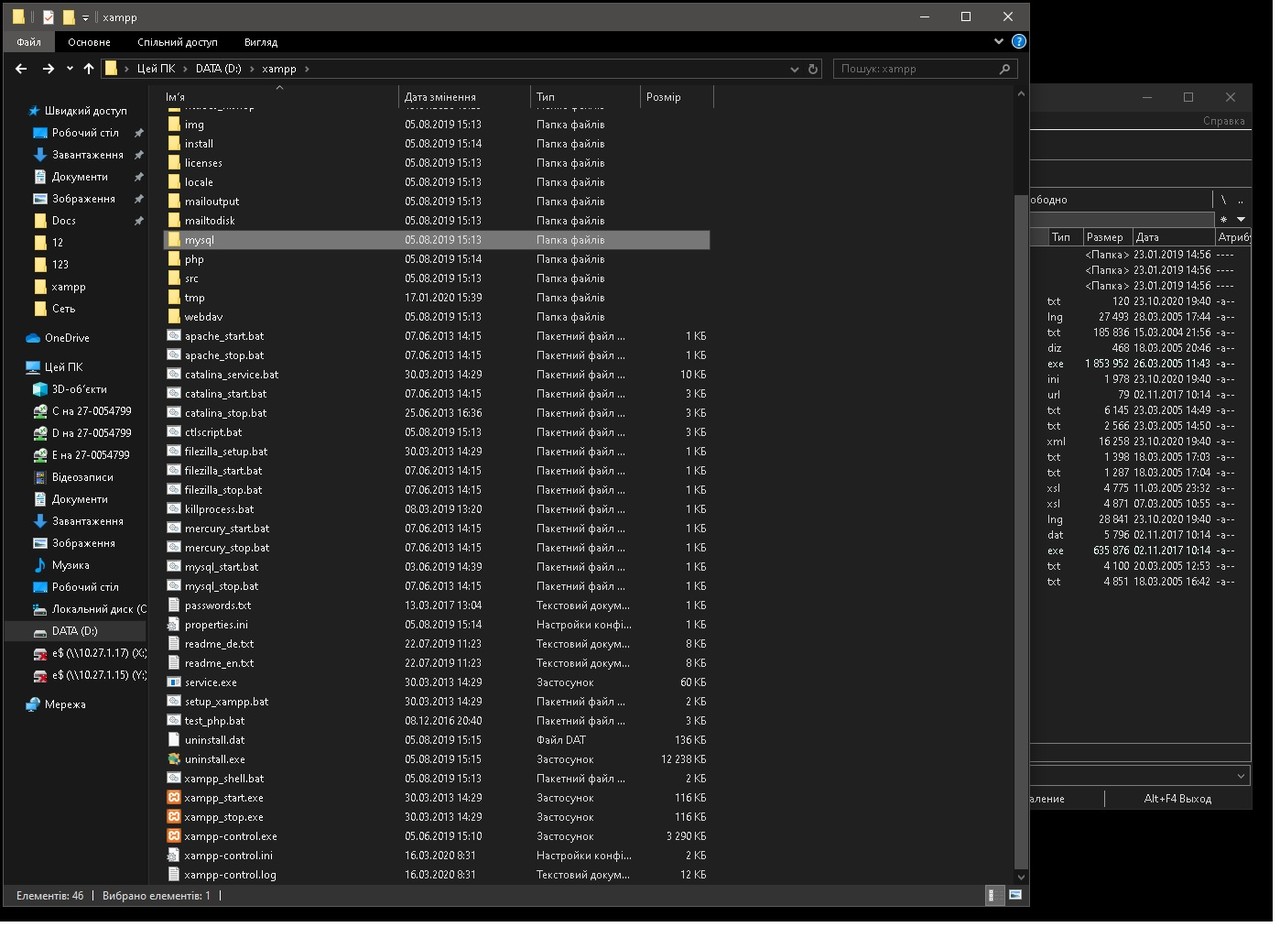Select the uninstall.exe file icon
Viewport: 1280px width, 938px height.
click(x=173, y=759)
